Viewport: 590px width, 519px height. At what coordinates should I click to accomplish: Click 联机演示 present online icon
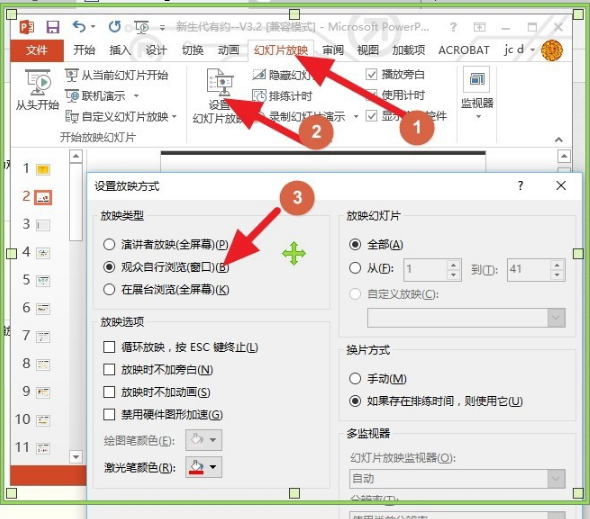(x=71, y=96)
